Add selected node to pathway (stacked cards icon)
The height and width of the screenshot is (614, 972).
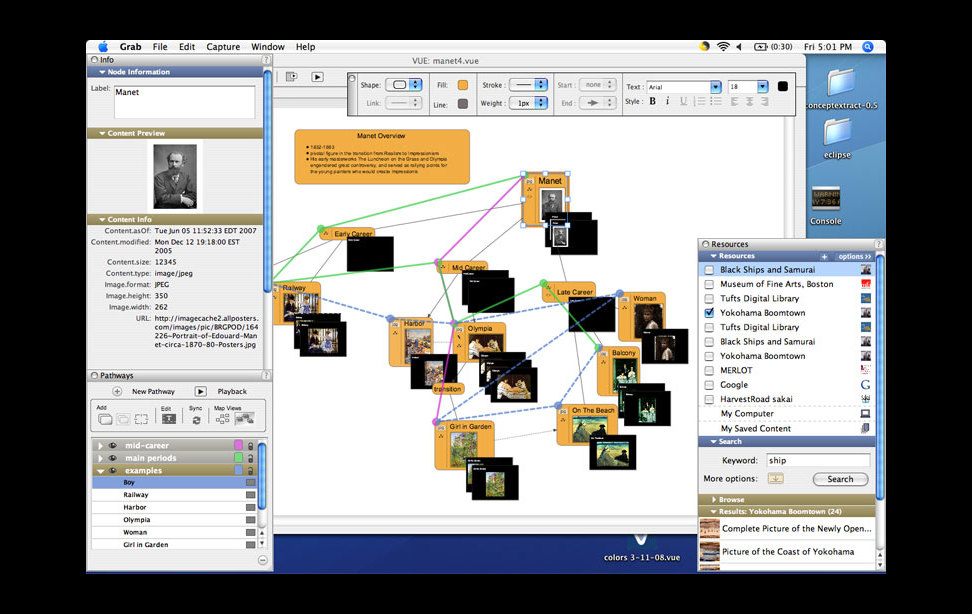coord(105,419)
